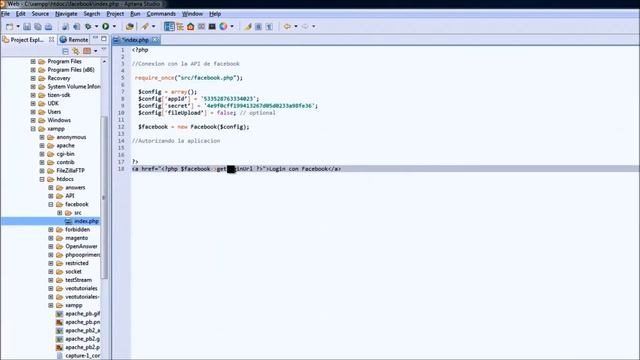Click the Forward navigation arrow icon
Viewport: 640px width, 360px height.
[305, 27]
